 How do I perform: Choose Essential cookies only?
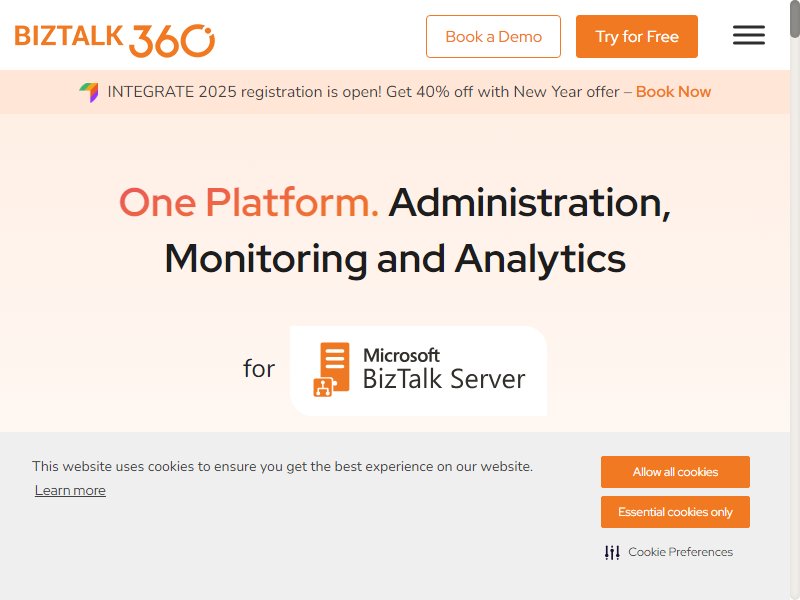675,512
